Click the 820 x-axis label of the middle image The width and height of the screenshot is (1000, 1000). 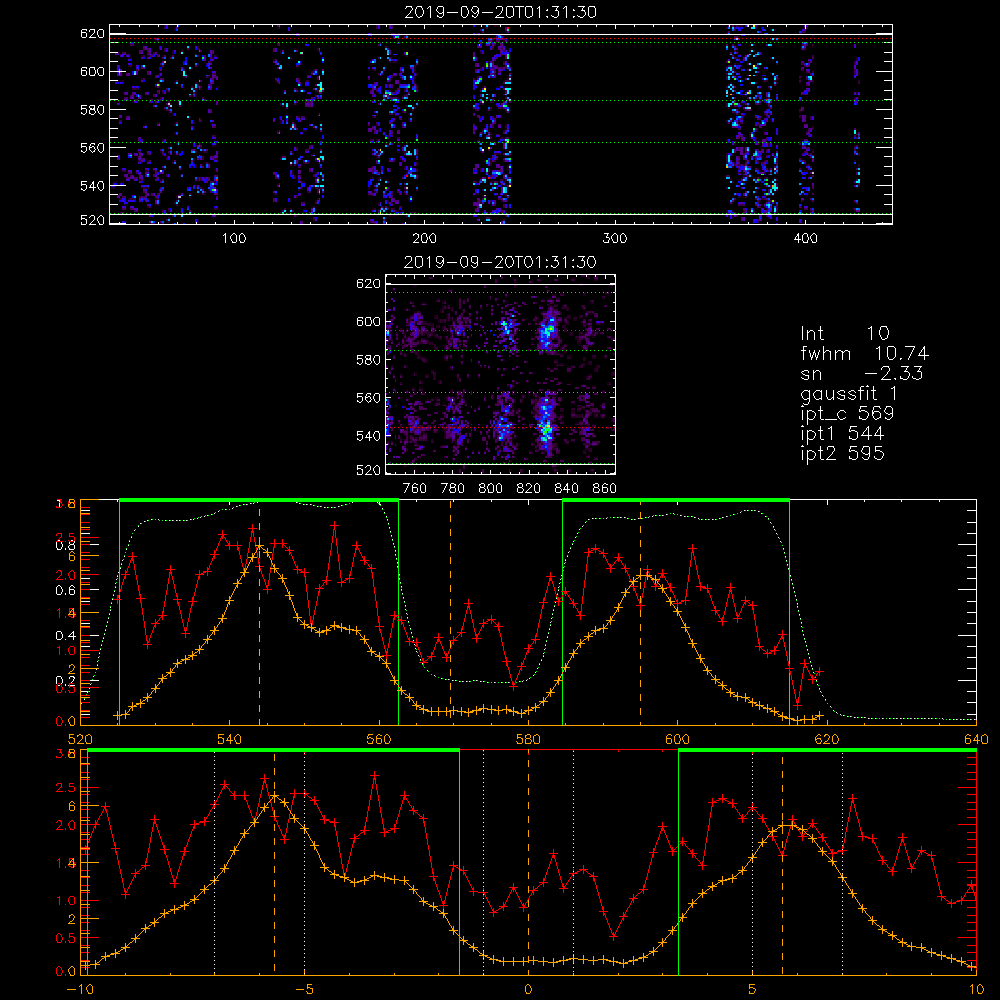click(529, 489)
